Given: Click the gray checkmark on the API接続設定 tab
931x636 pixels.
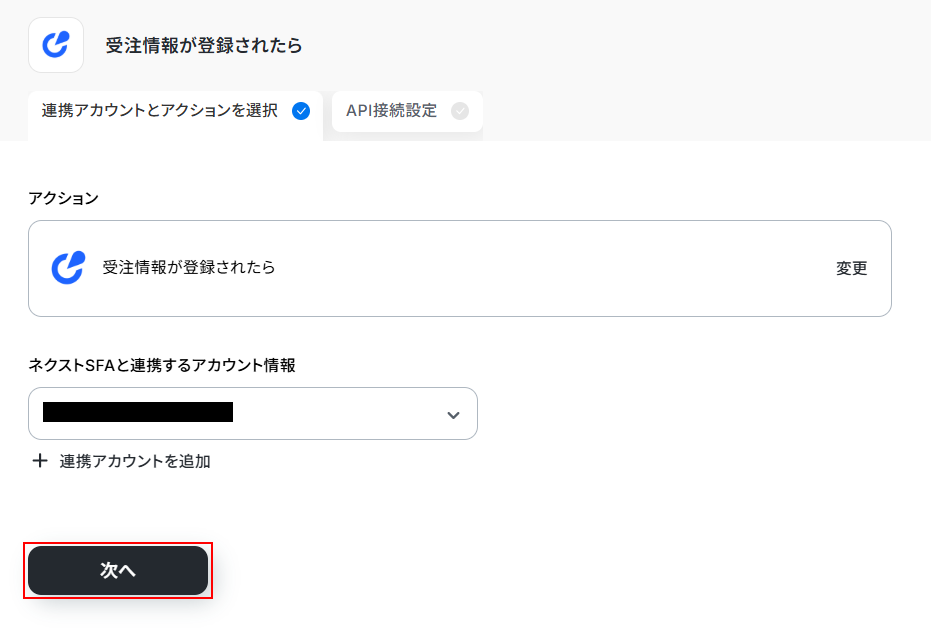Looking at the screenshot, I should pyautogui.click(x=459, y=111).
